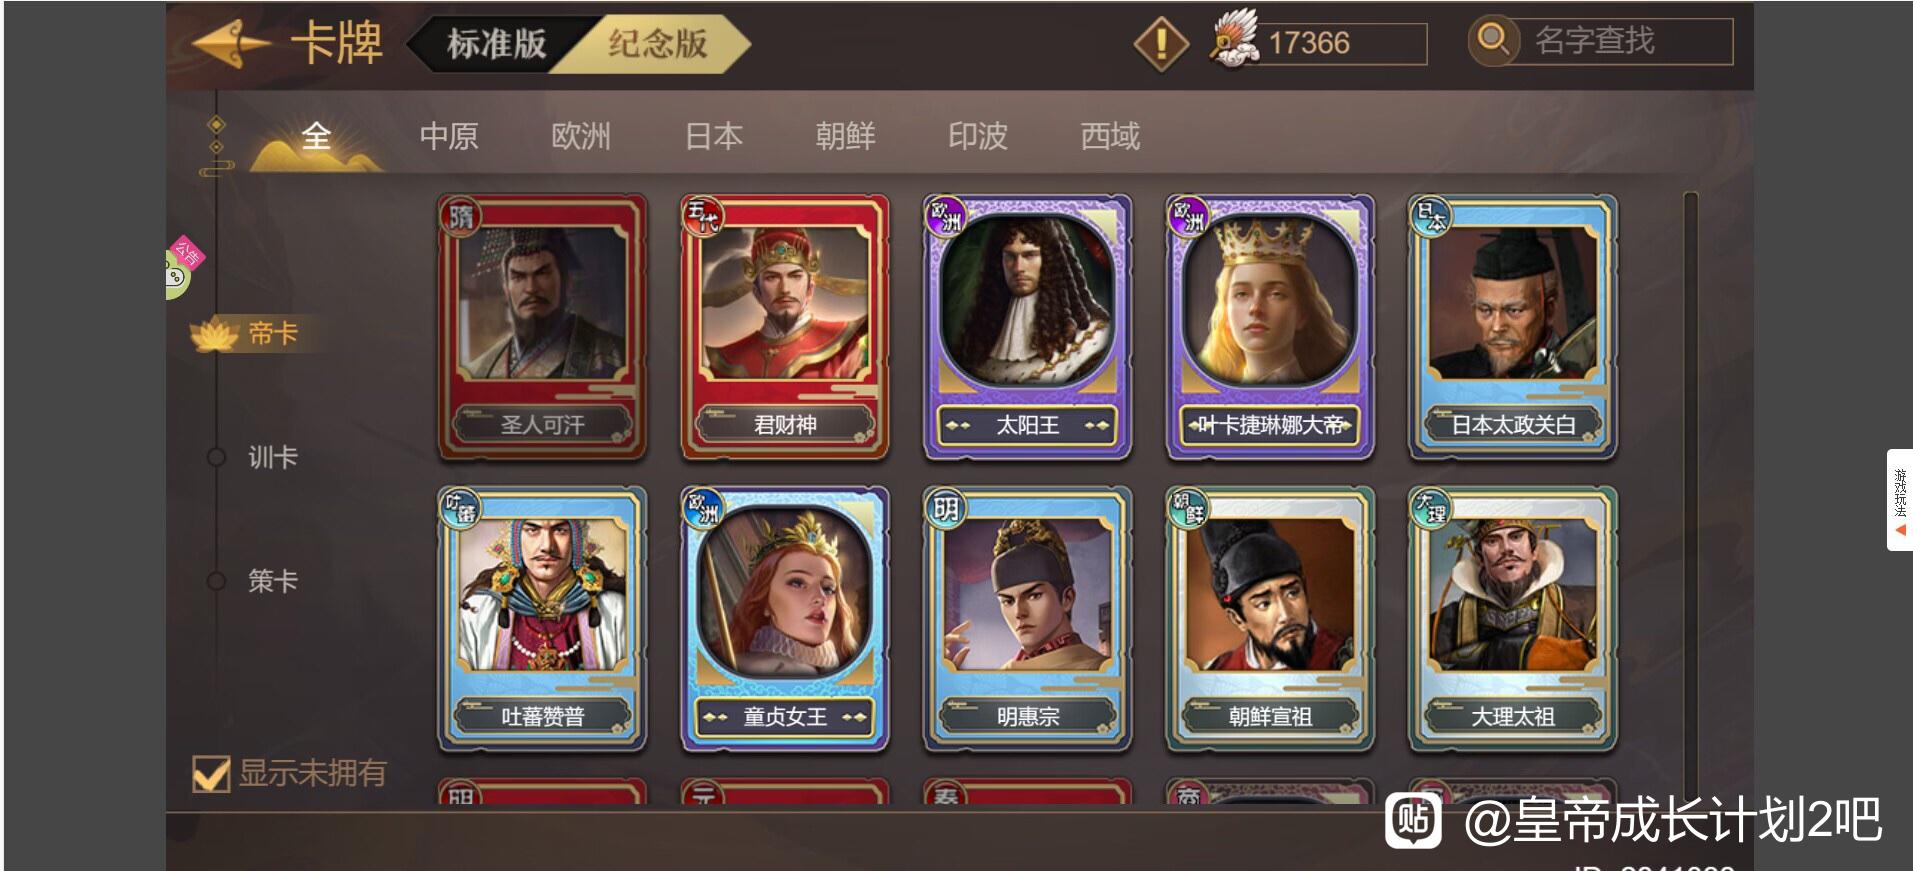Click the magnifier search icon
Image resolution: width=1913 pixels, height=871 pixels.
point(1493,41)
